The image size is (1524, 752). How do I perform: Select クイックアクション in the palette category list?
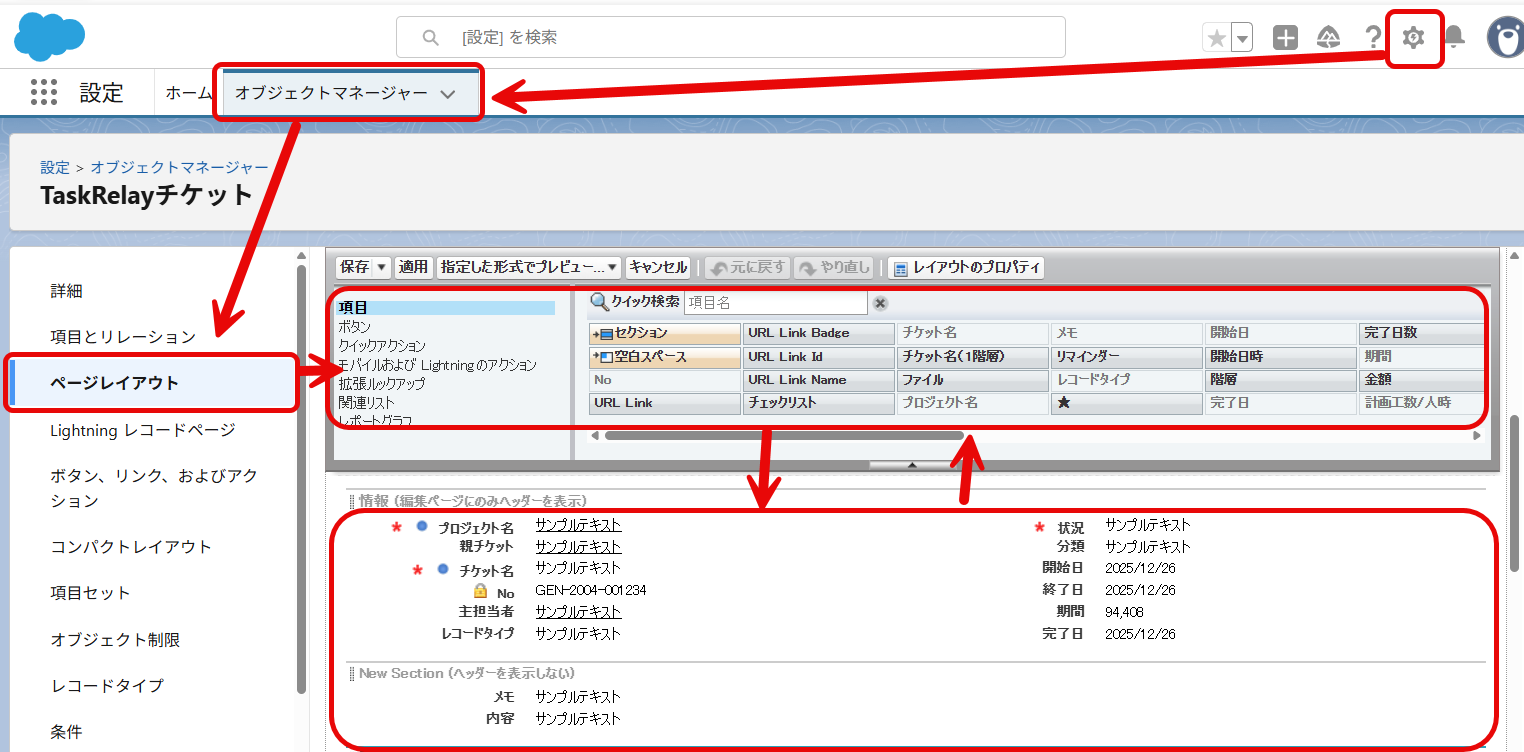pos(382,346)
